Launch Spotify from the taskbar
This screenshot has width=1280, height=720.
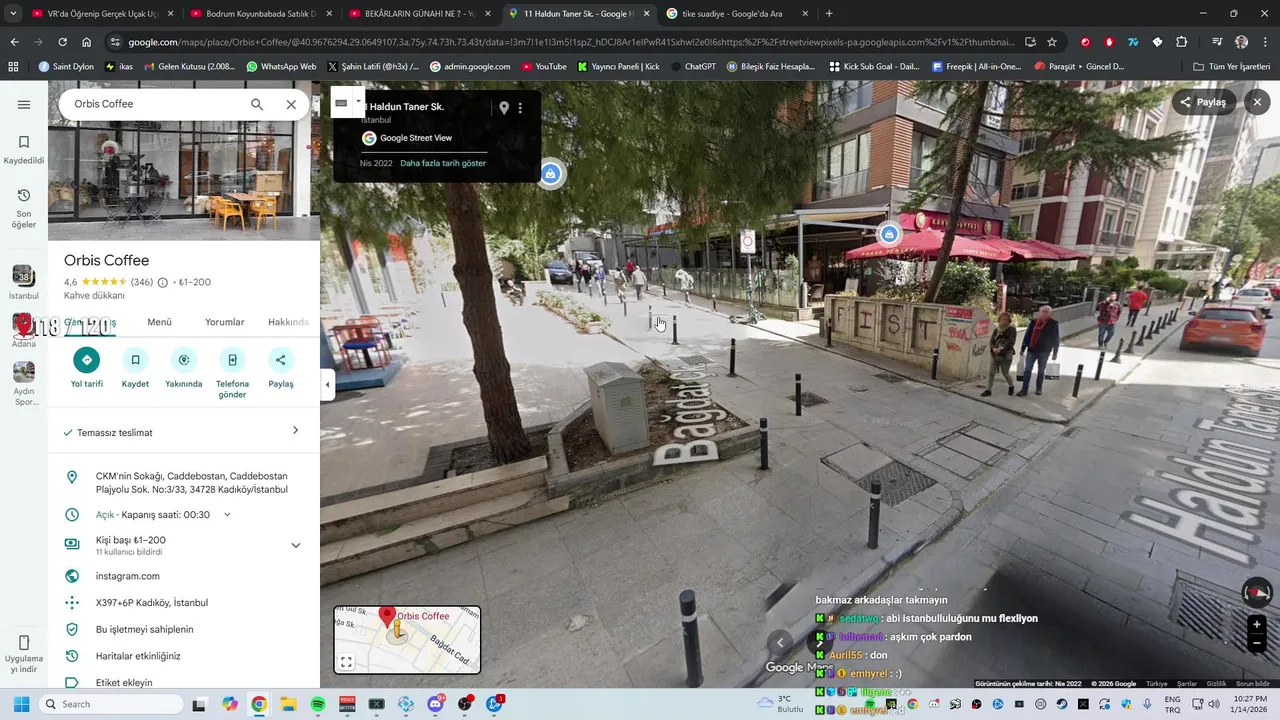[x=318, y=704]
